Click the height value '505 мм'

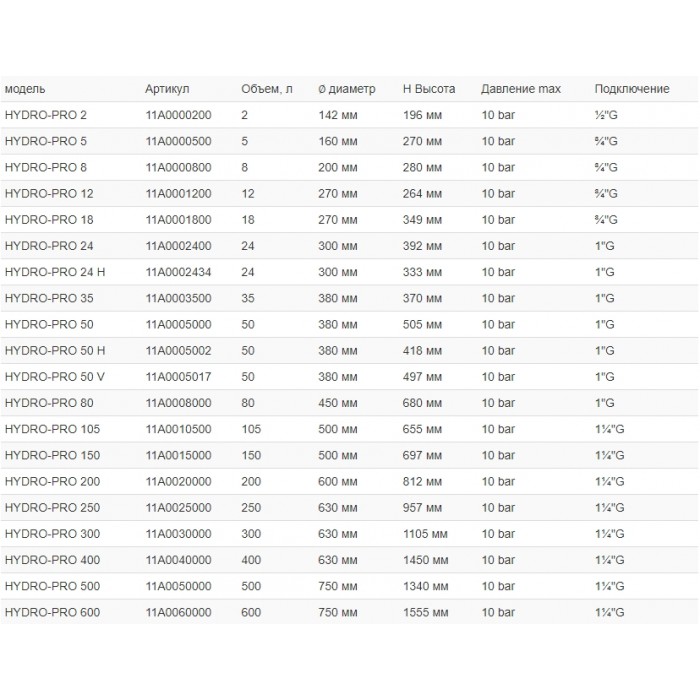pyautogui.click(x=422, y=325)
